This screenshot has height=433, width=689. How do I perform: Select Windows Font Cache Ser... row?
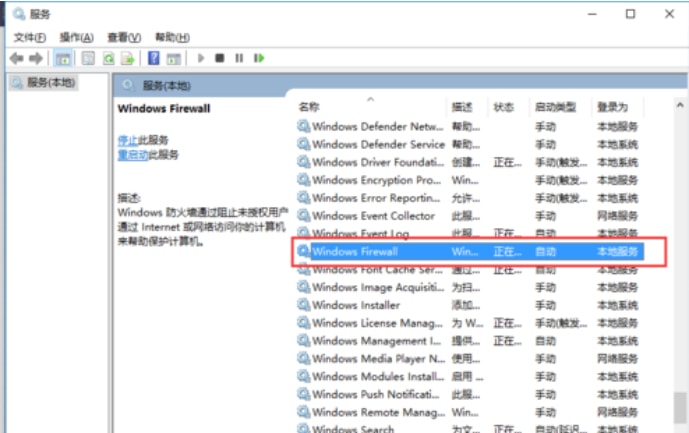[470, 270]
